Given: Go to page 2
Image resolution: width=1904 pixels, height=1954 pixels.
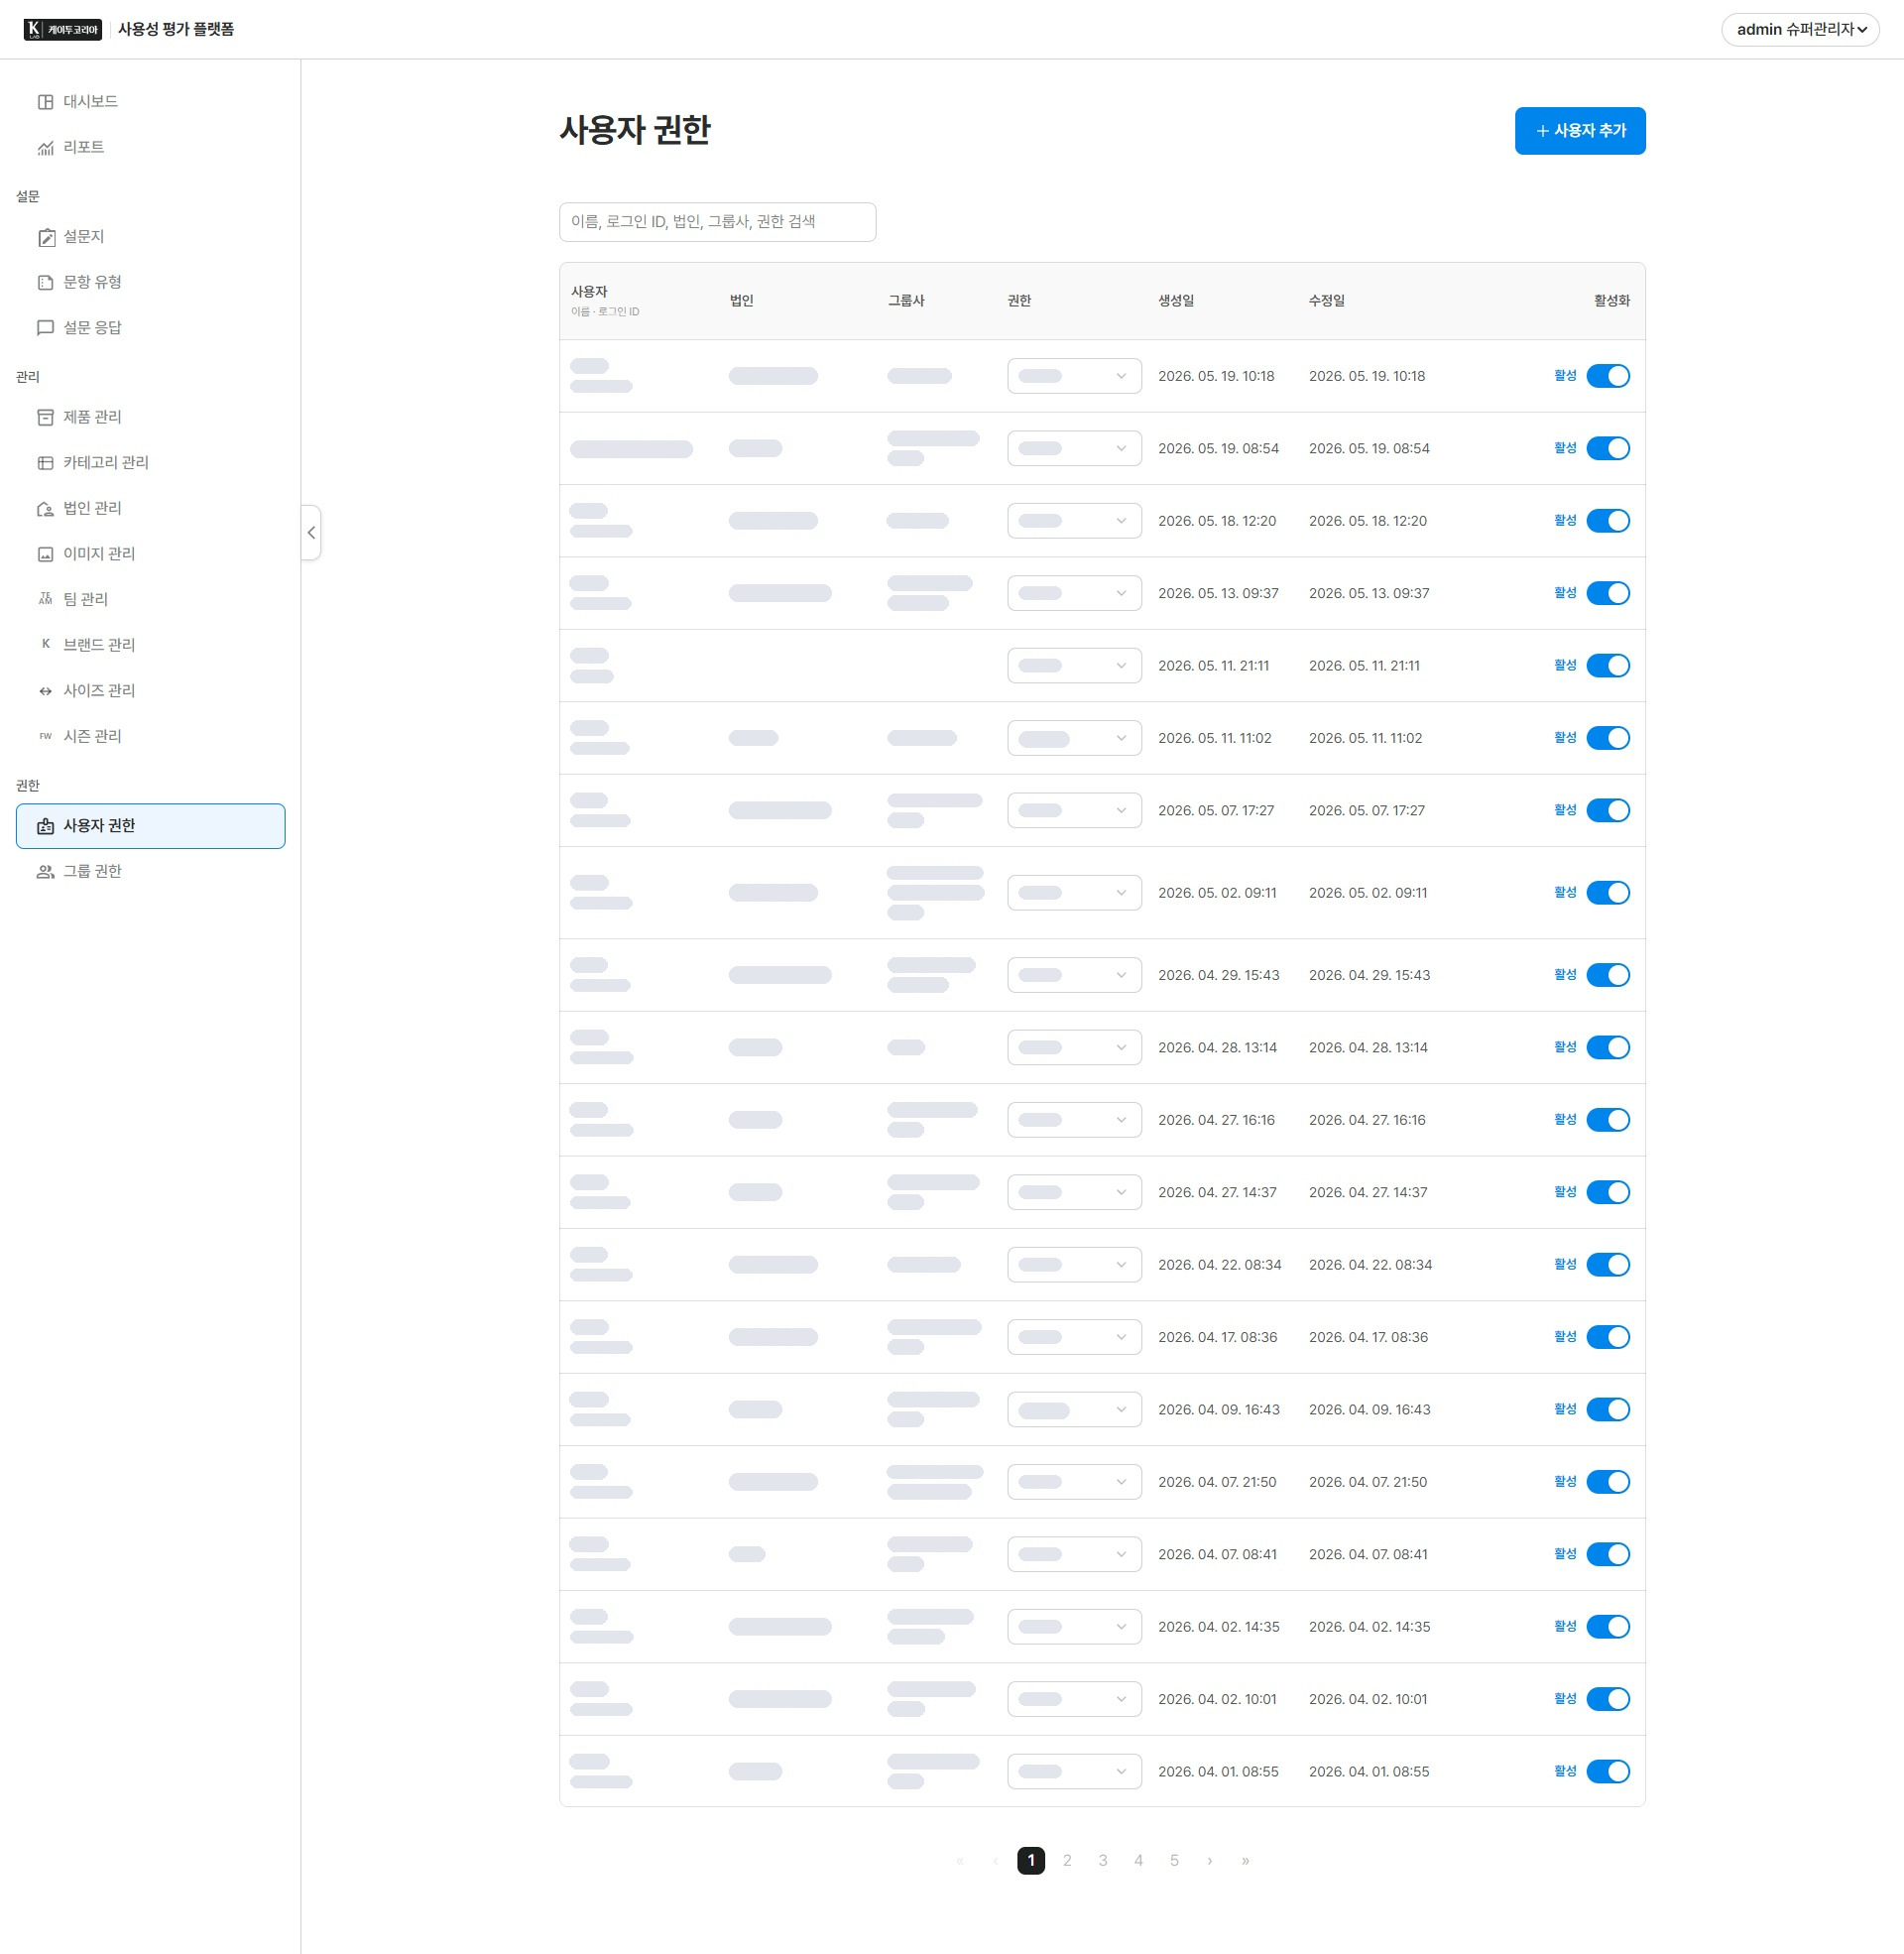Looking at the screenshot, I should tap(1067, 1861).
